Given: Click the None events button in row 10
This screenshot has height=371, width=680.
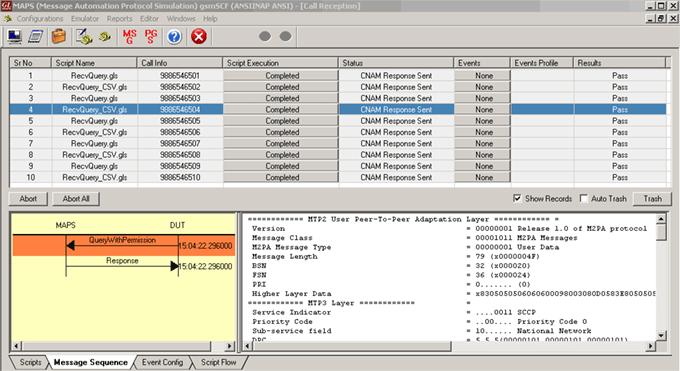Looking at the screenshot, I should pyautogui.click(x=483, y=177).
